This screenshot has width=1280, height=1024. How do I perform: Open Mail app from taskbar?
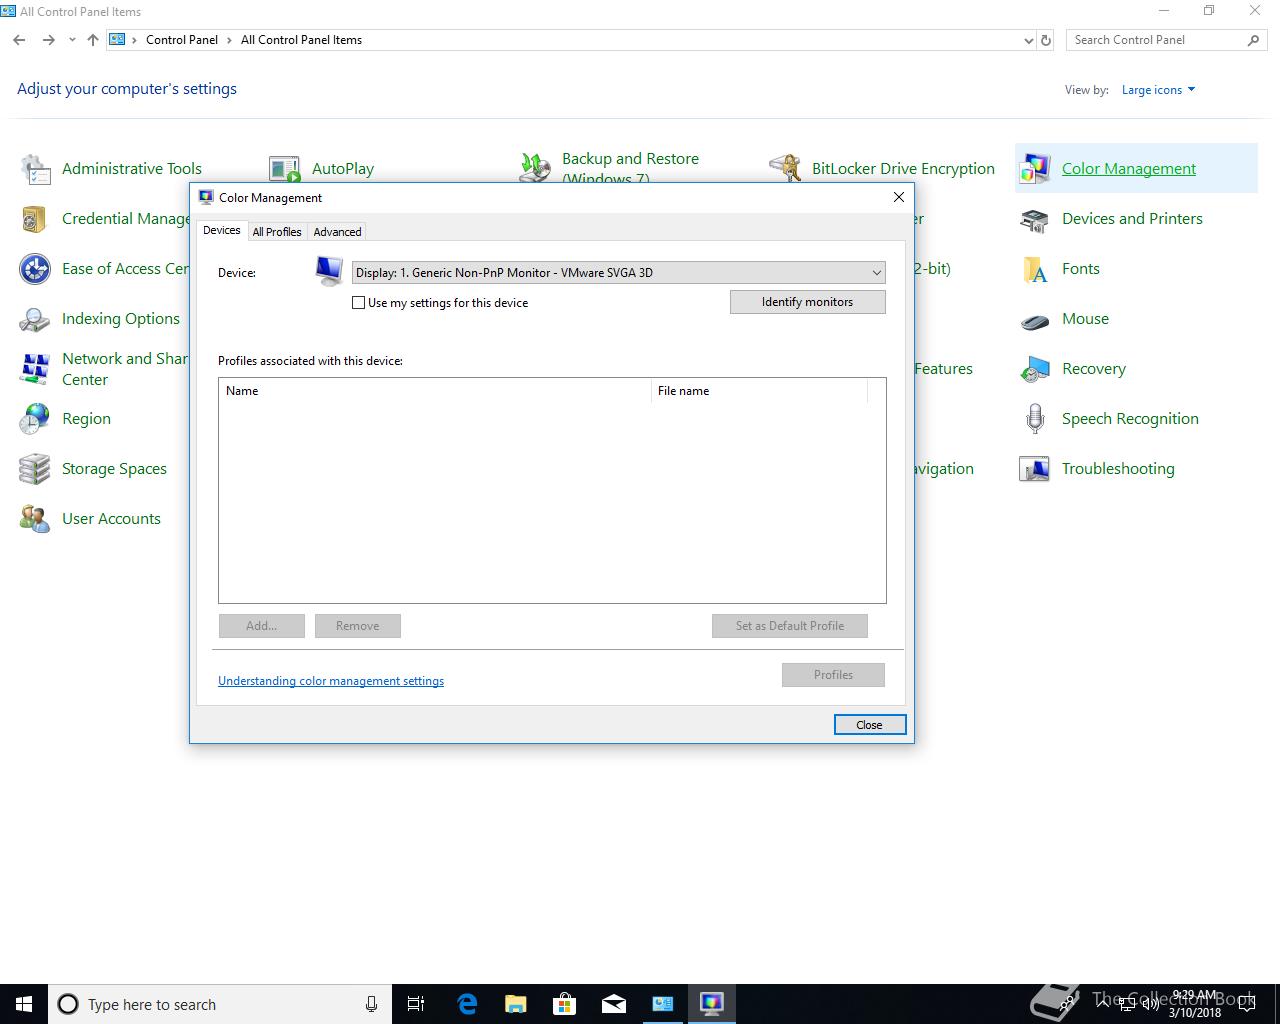point(613,1004)
